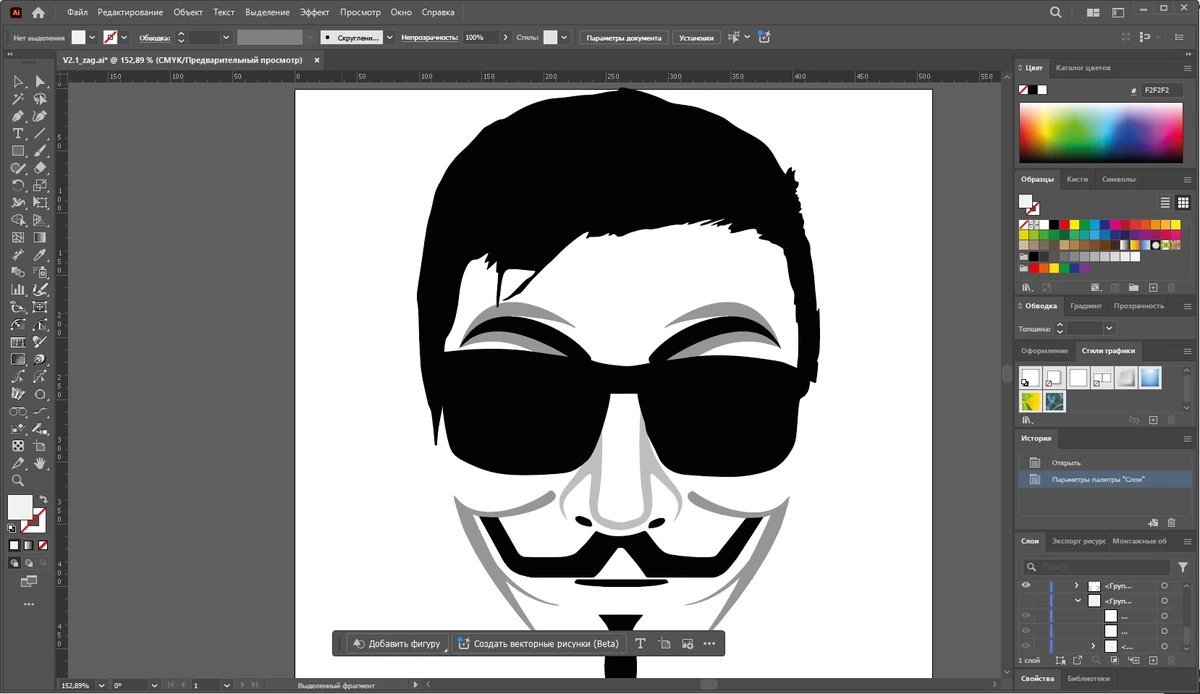This screenshot has height=694, width=1200.
Task: Switch to the Библиотеки tab
Action: [1087, 679]
